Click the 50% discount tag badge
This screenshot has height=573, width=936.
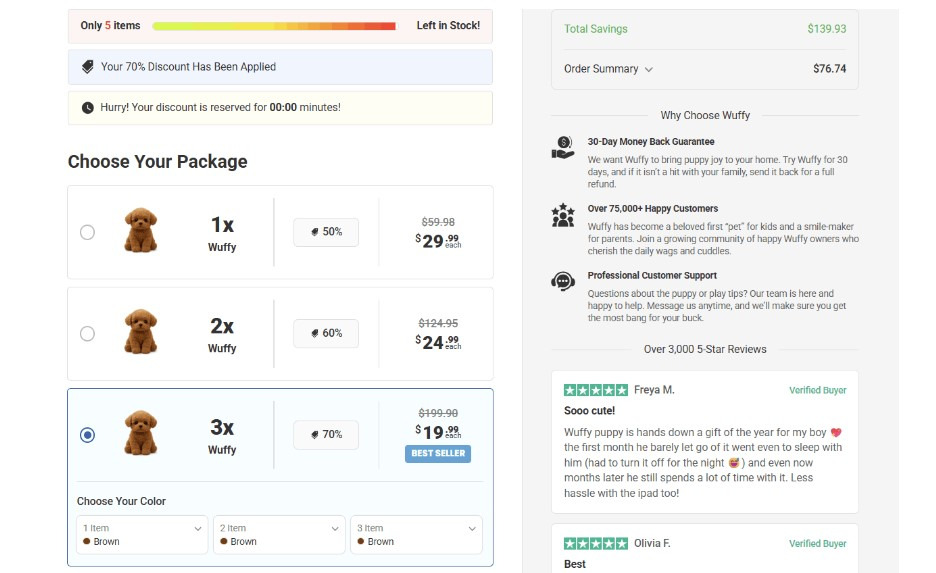tap(325, 232)
